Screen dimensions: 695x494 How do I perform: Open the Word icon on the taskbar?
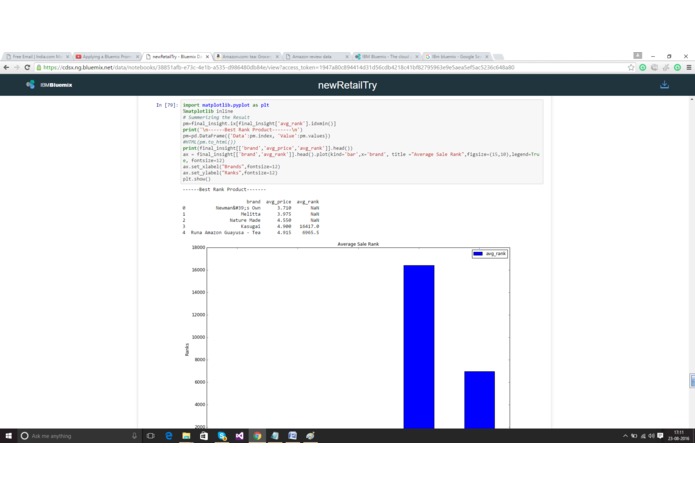click(x=293, y=436)
